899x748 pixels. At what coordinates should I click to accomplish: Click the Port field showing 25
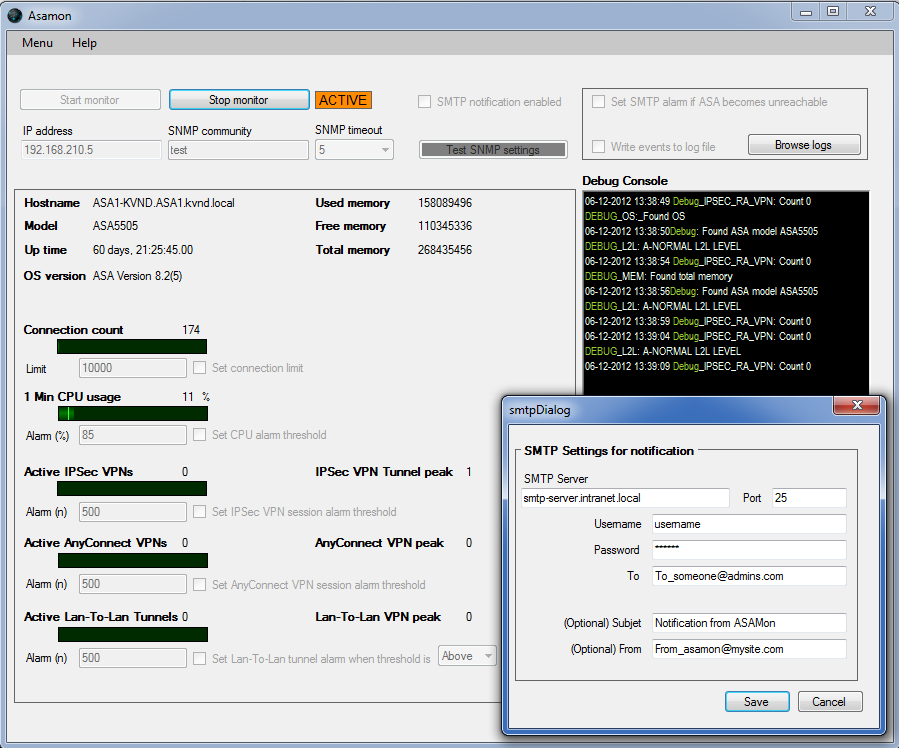[x=809, y=498]
